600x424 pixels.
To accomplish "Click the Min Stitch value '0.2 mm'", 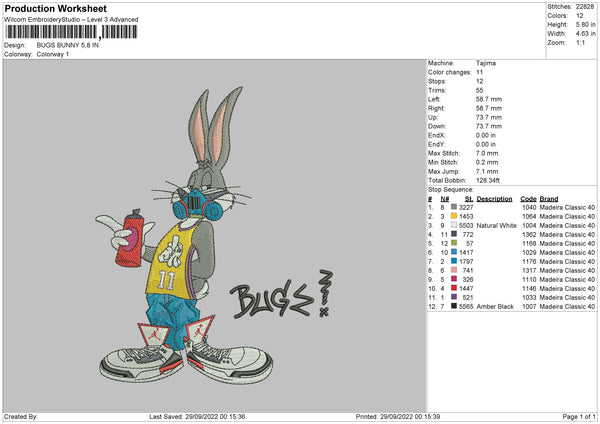I will coord(487,163).
